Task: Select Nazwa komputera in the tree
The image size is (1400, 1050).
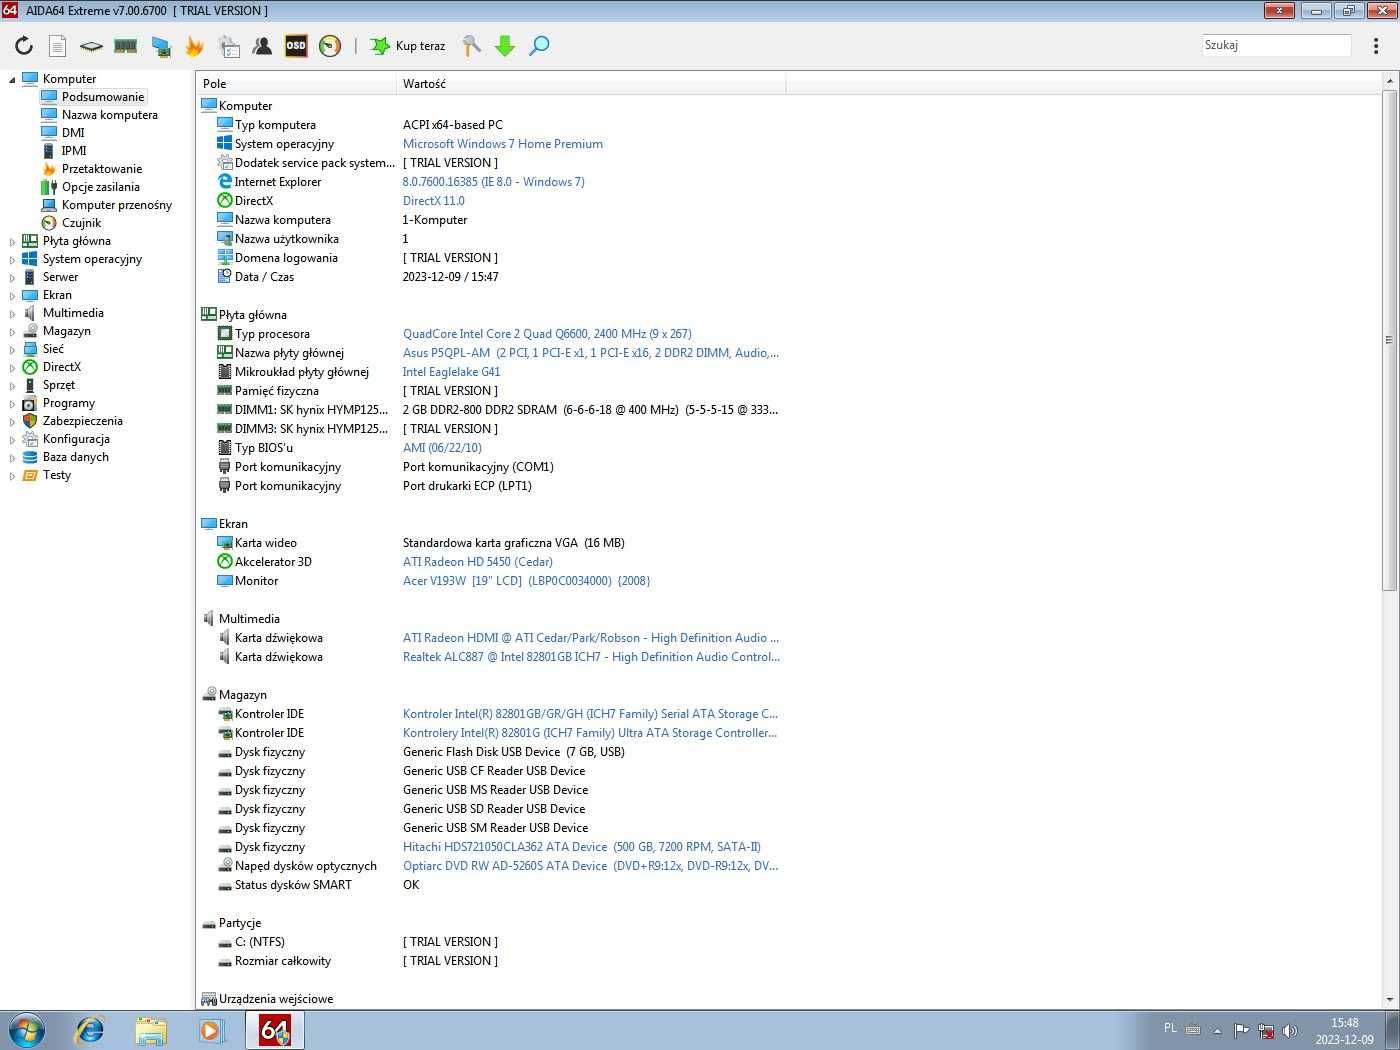Action: (x=110, y=115)
